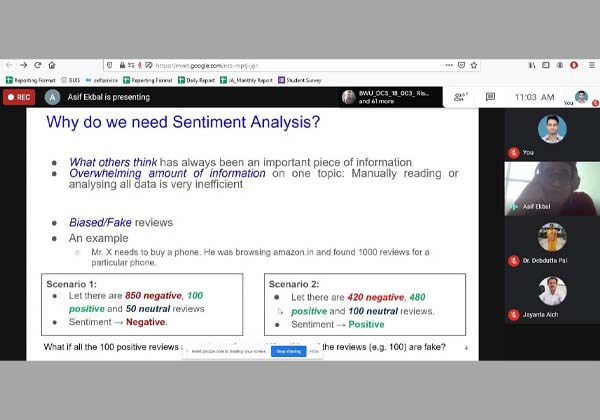Image resolution: width=600 pixels, height=420 pixels.
Task: Click the red extension icon in toolbar
Action: point(574,65)
